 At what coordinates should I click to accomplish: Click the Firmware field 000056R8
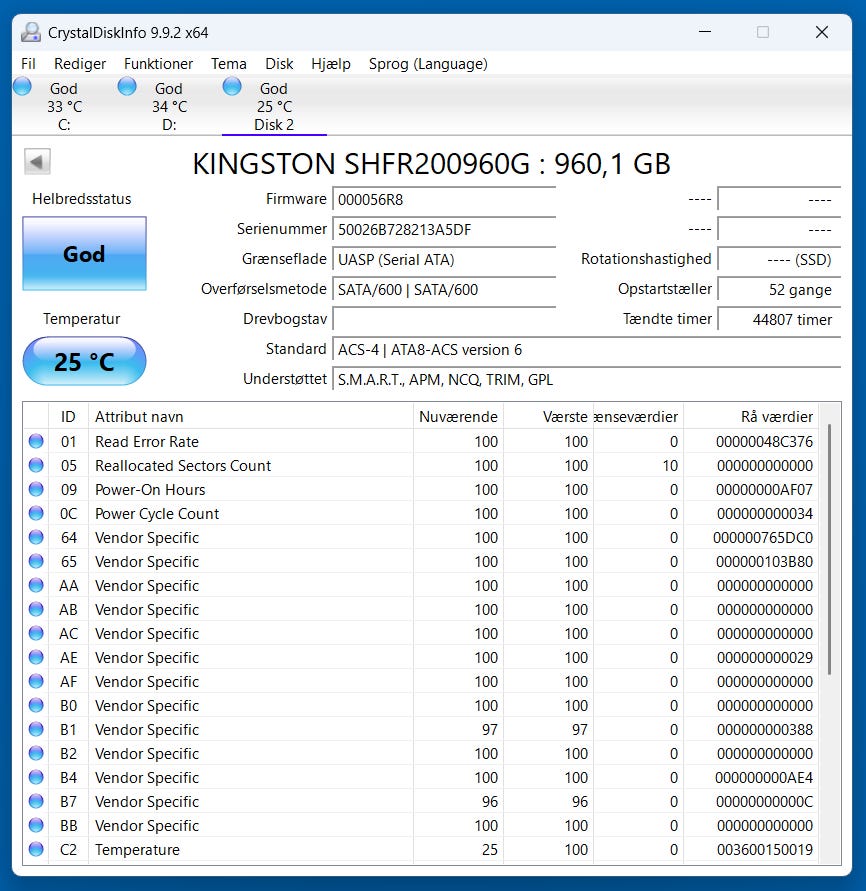(444, 199)
